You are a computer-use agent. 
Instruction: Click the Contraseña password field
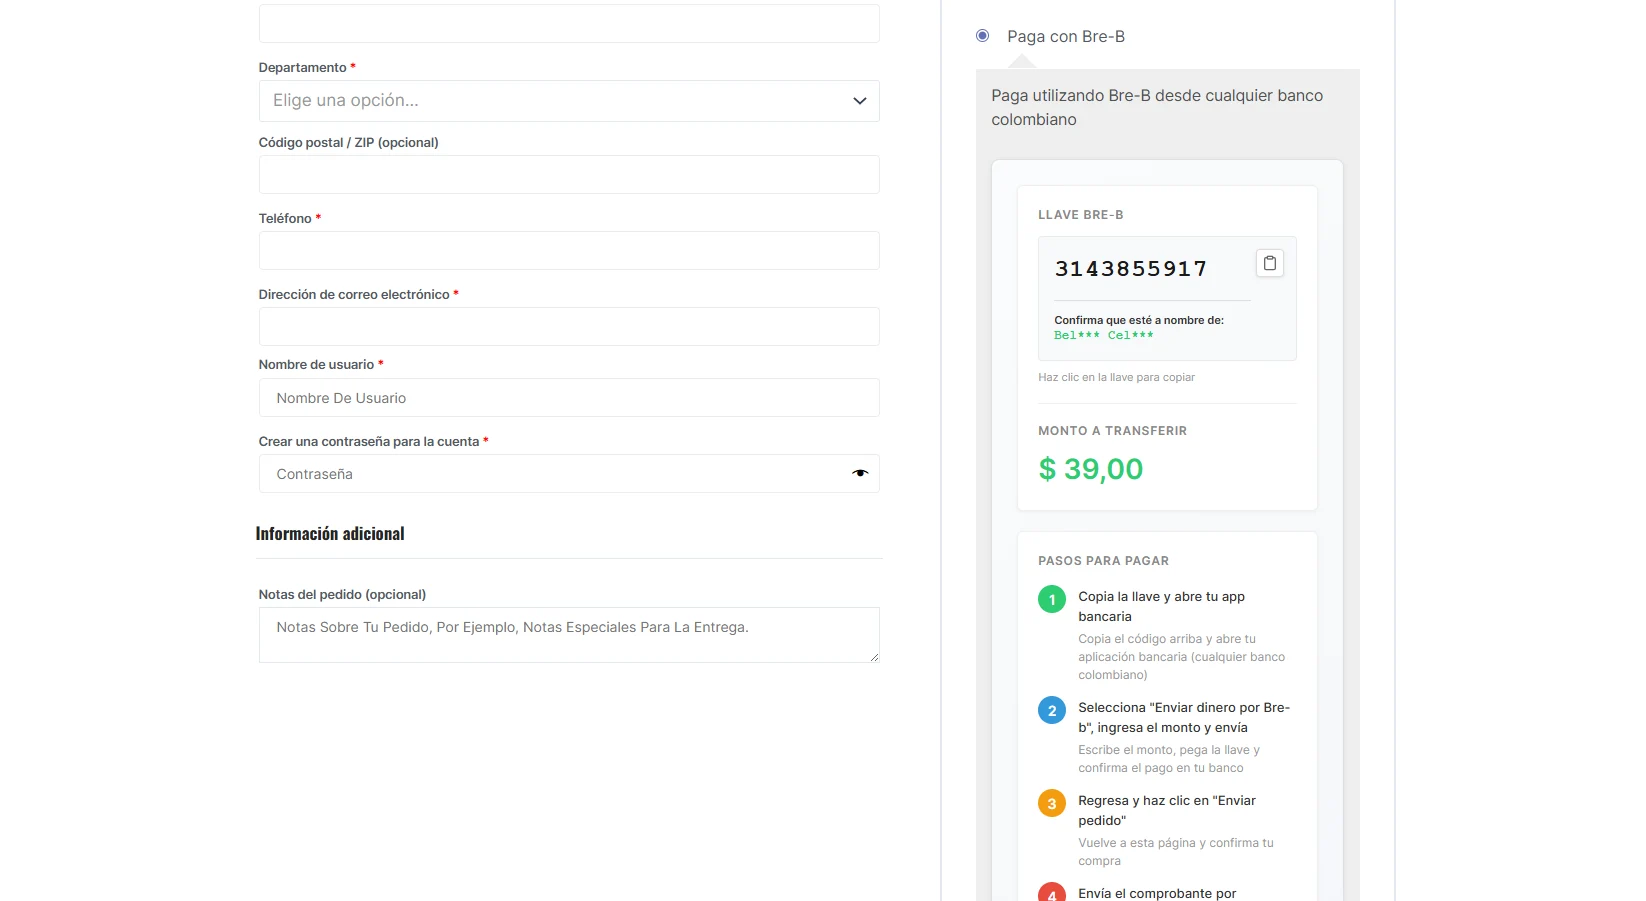[x=550, y=474]
